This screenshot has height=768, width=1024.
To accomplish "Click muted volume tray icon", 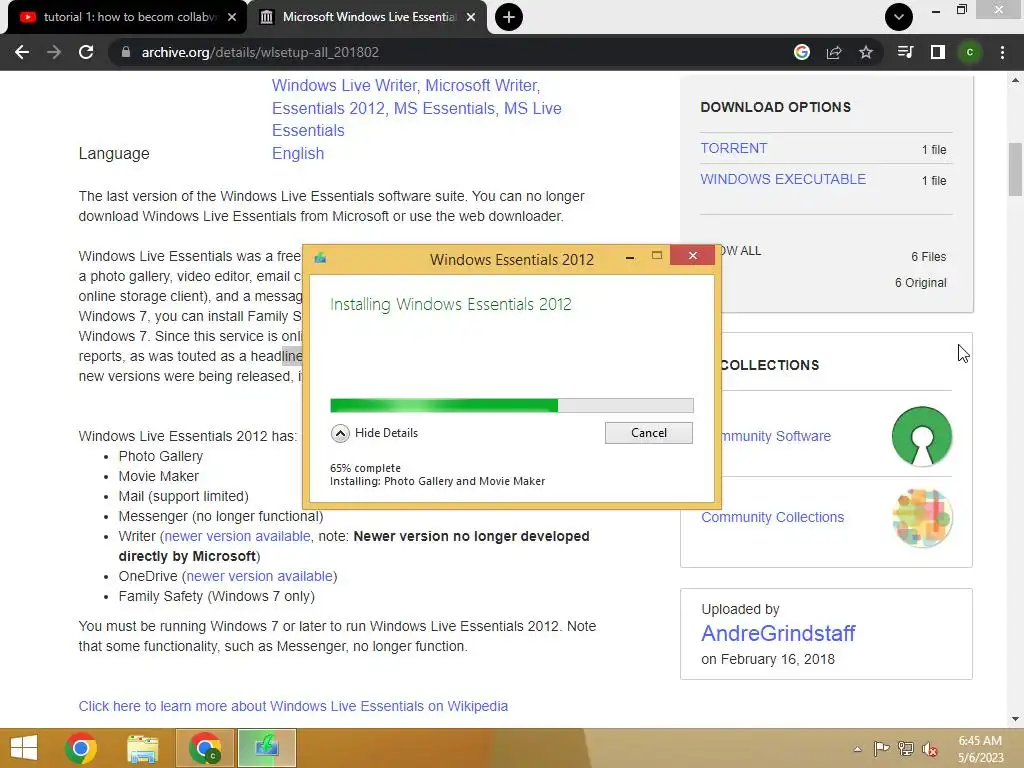I will tap(930, 749).
